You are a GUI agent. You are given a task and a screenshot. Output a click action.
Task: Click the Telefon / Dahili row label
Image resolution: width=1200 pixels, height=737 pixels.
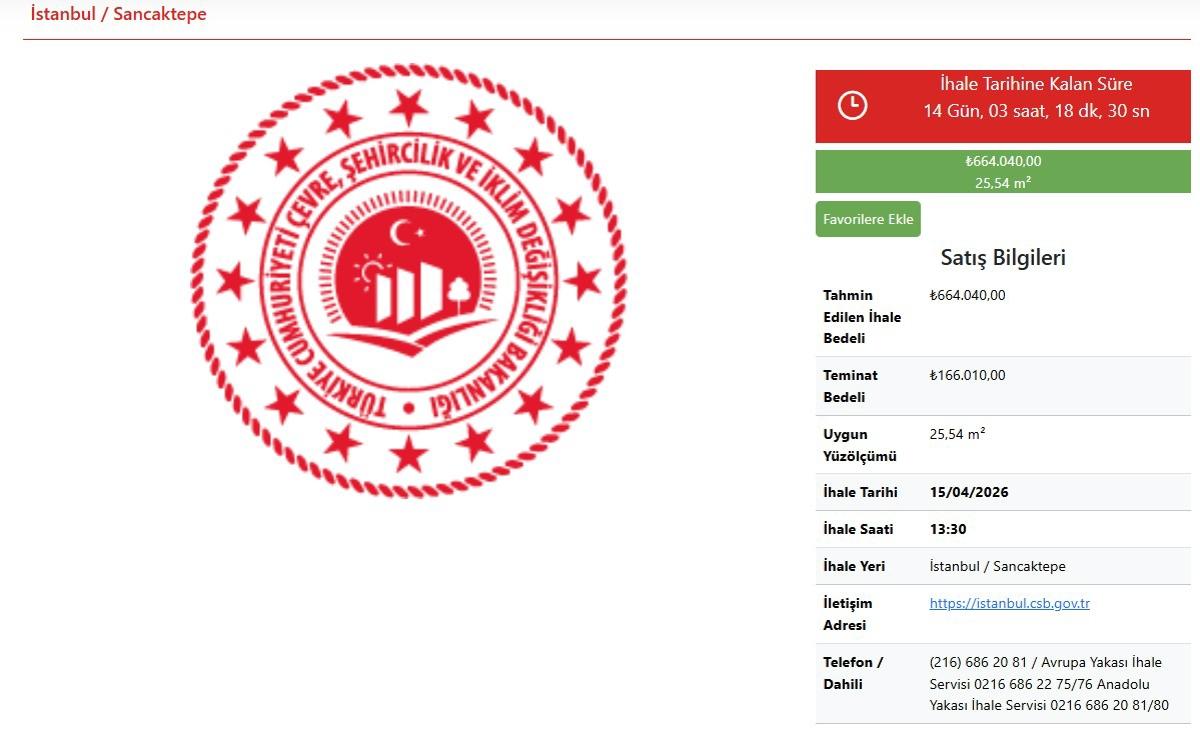click(853, 673)
